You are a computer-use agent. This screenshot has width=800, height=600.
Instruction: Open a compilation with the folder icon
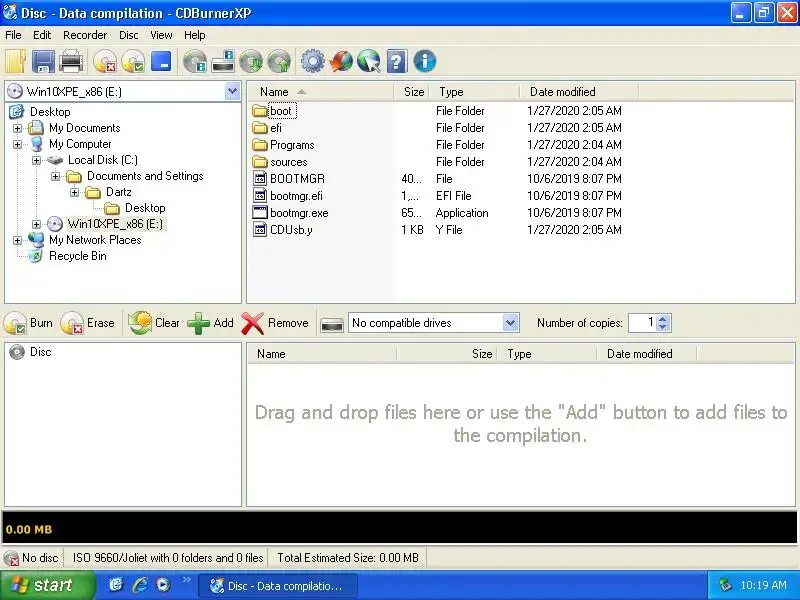[x=16, y=62]
